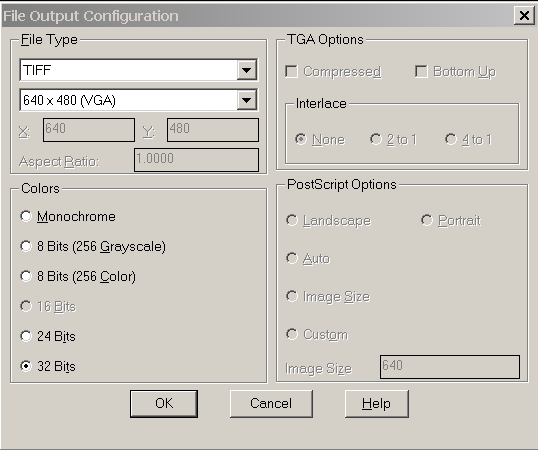Select the Auto PostScript option

pos(292,258)
